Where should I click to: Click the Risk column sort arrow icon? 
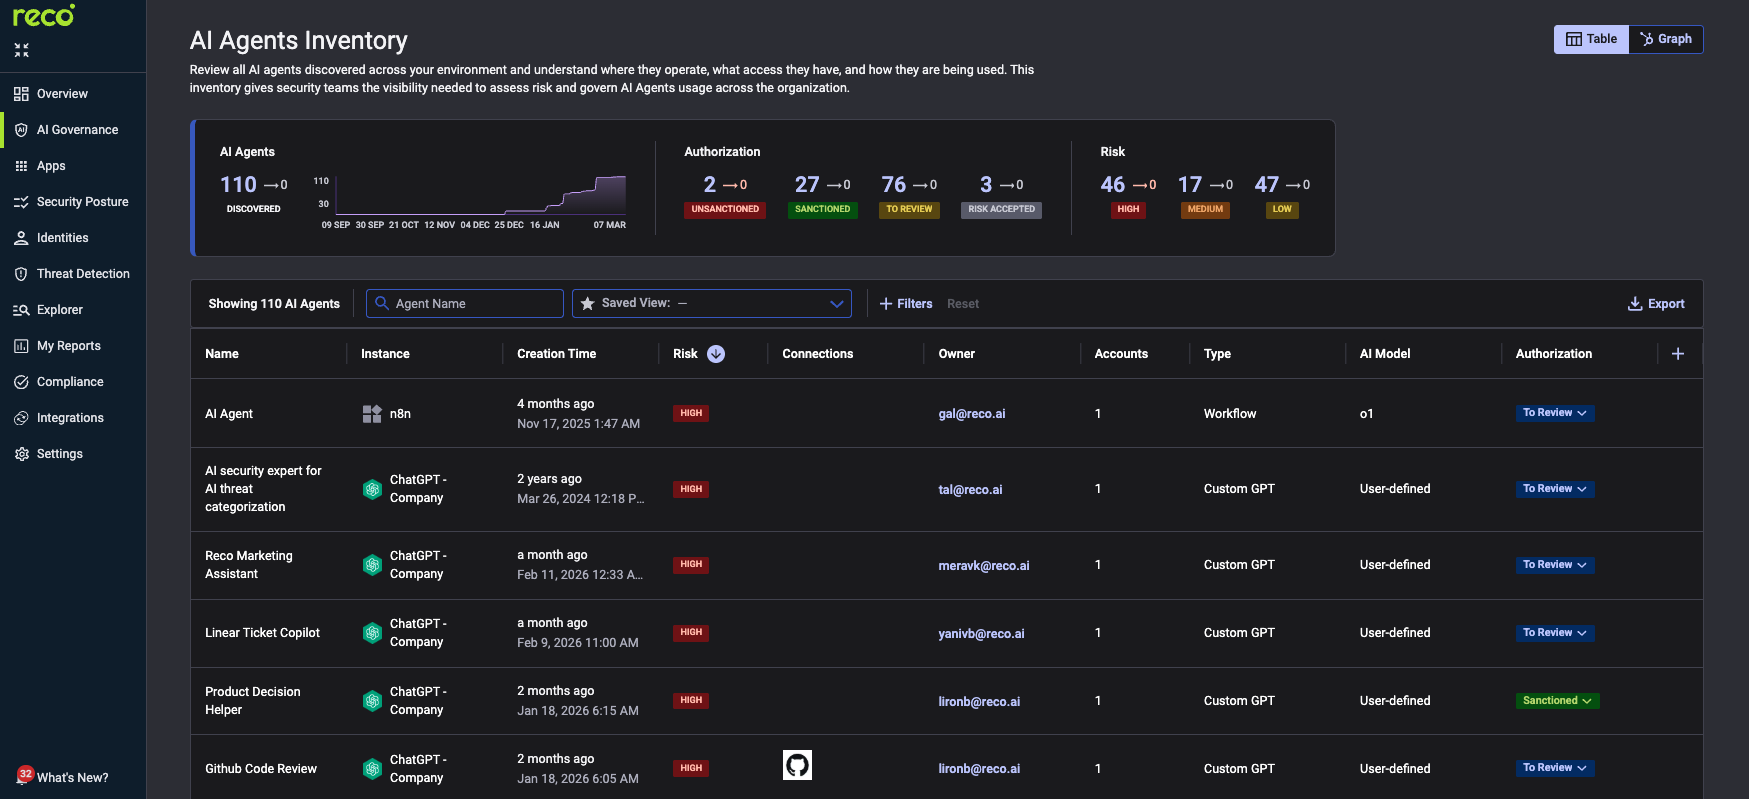click(716, 354)
